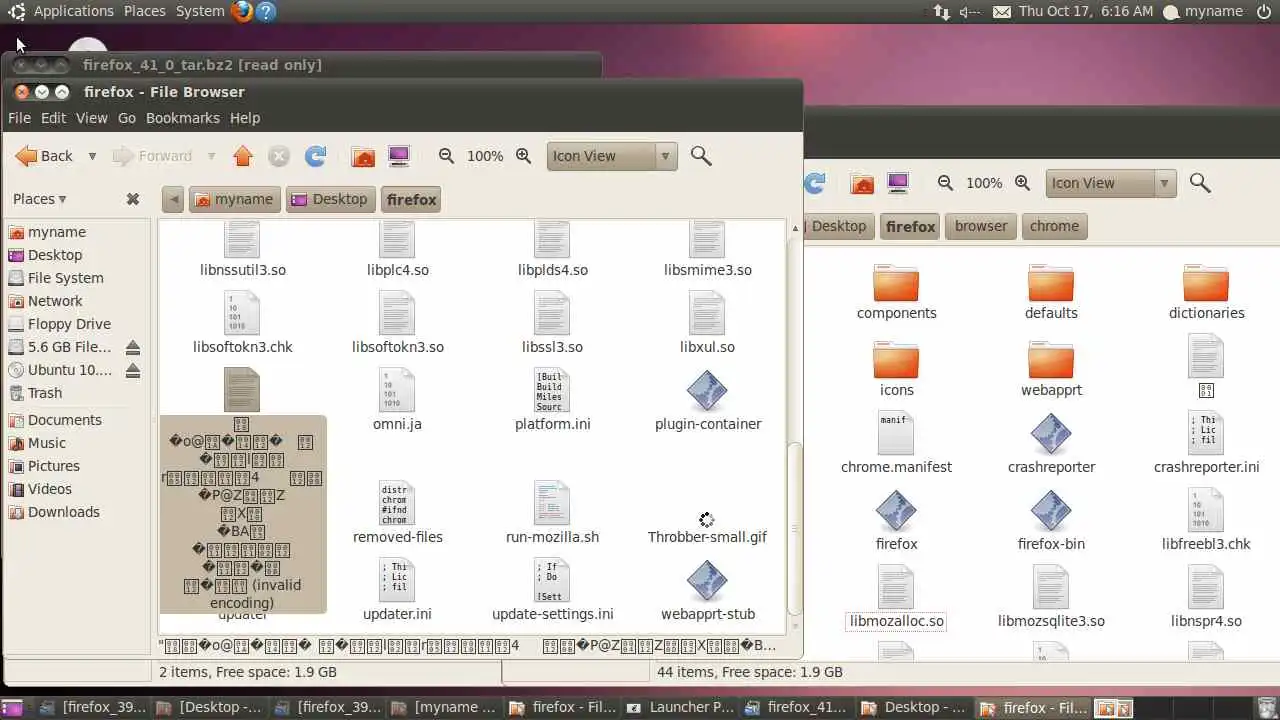
Task: Reload the folder in the front File Browser
Action: coord(315,156)
